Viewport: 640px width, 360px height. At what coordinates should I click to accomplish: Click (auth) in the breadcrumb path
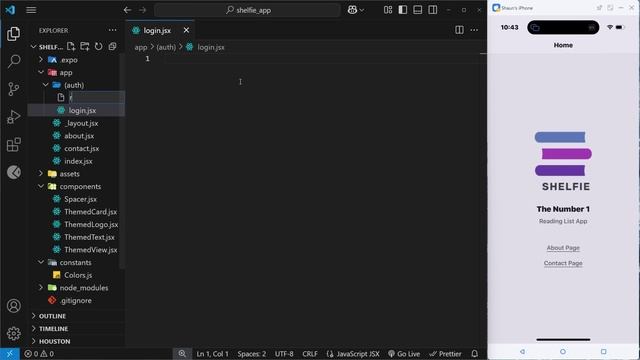166,47
